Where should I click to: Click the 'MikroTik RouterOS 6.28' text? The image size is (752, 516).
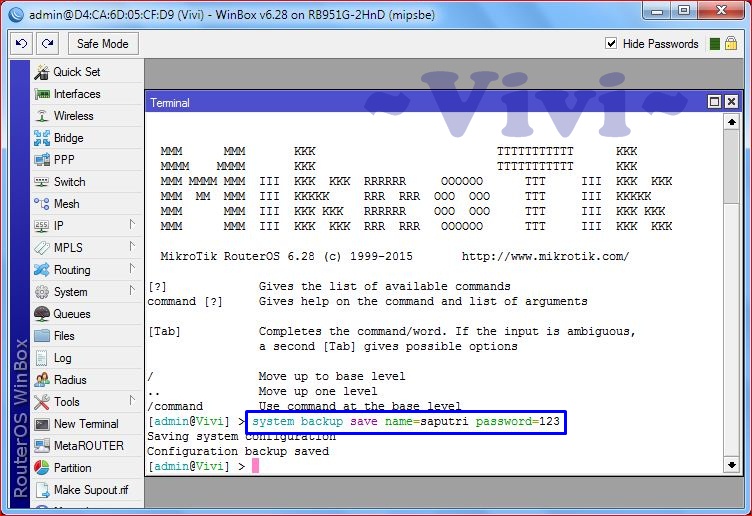[x=237, y=257]
